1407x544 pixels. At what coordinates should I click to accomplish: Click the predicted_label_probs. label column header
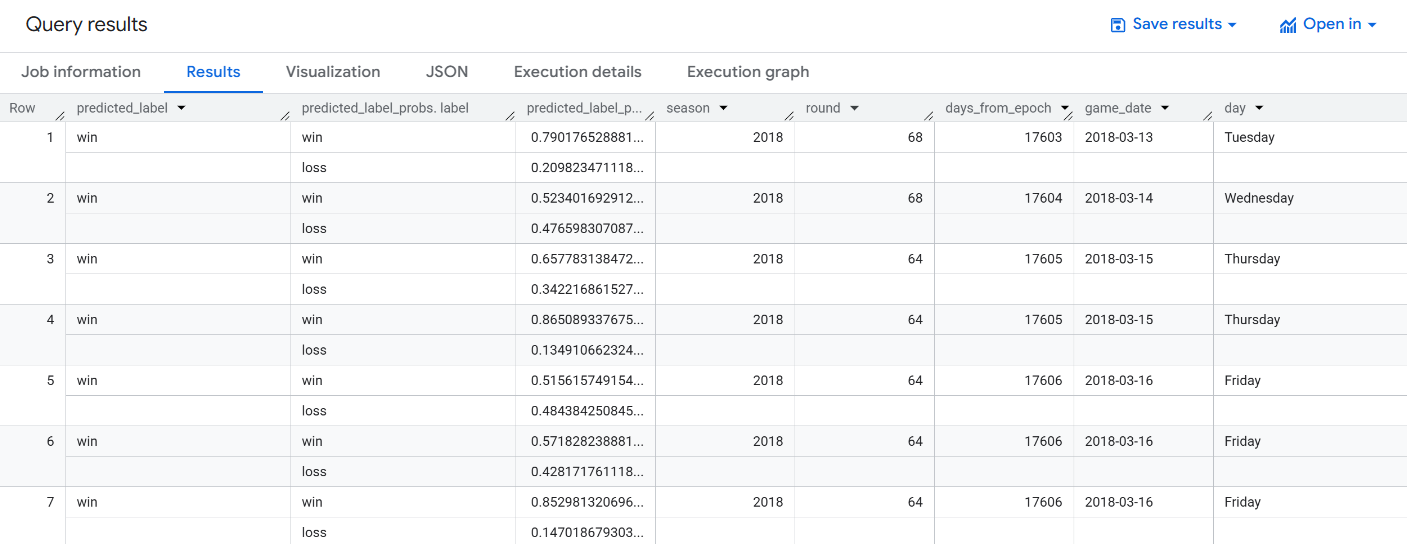[385, 108]
